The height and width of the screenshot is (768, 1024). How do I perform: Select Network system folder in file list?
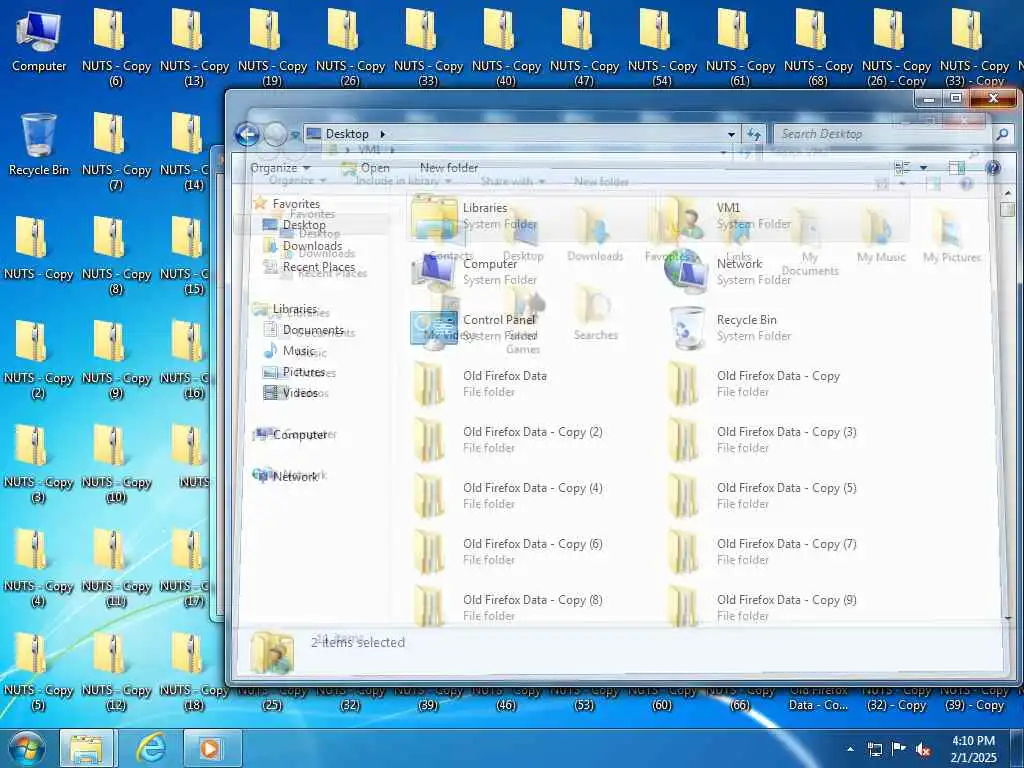[x=784, y=272]
